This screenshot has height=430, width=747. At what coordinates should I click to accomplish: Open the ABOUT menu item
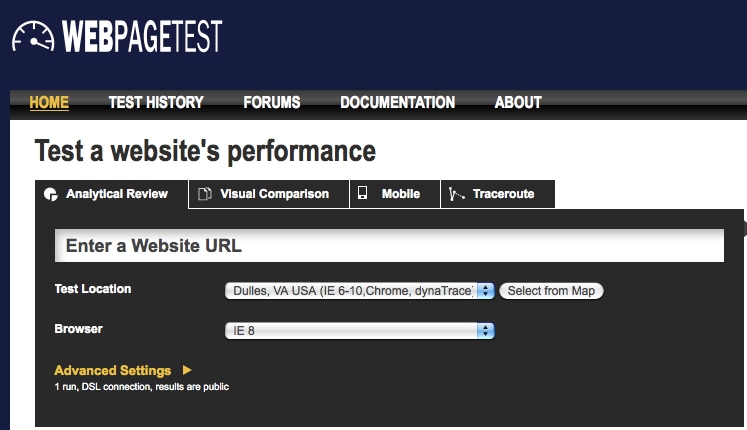[x=518, y=102]
